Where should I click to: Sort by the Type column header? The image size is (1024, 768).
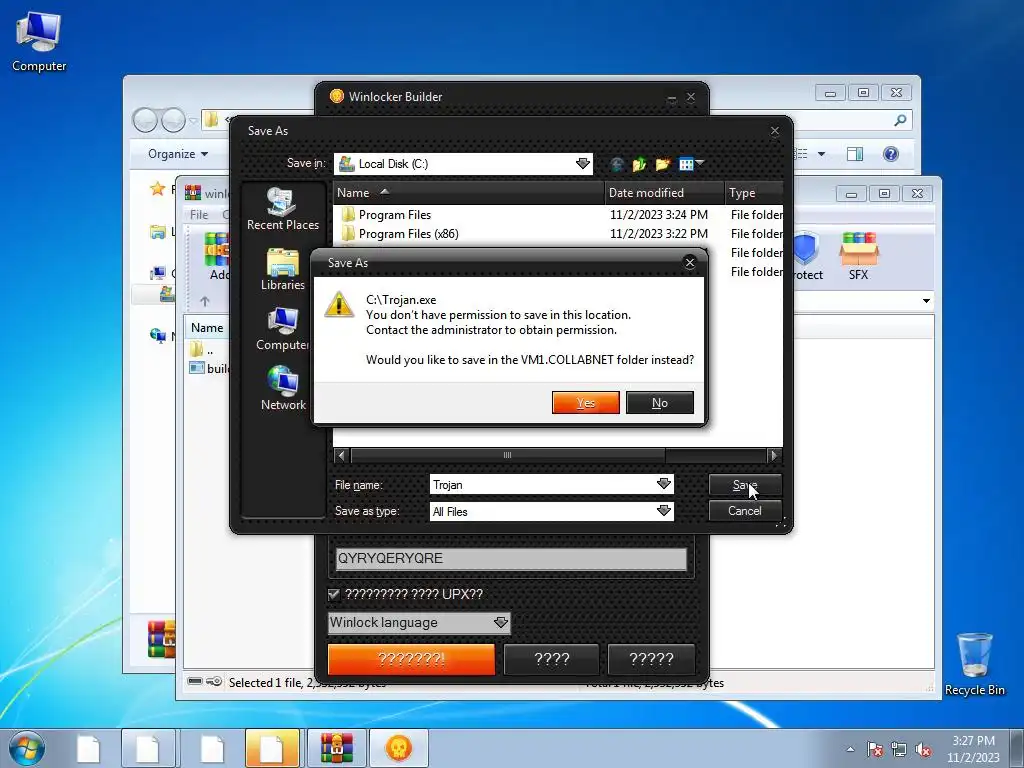(754, 193)
